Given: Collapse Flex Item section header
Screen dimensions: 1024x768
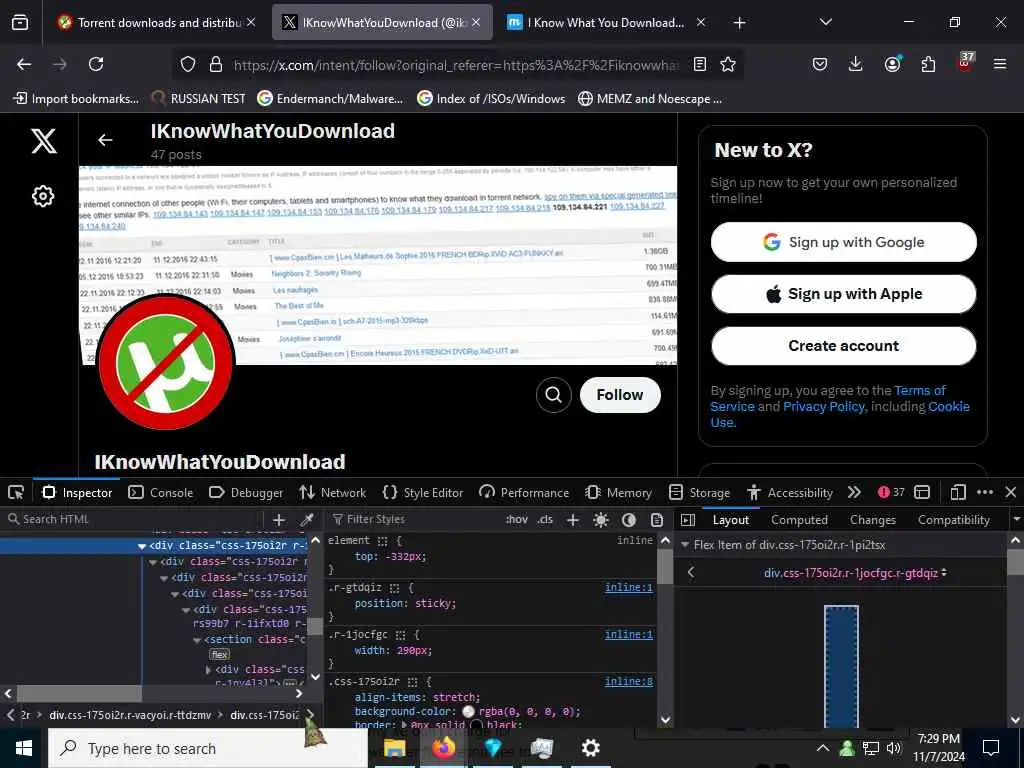Looking at the screenshot, I should point(684,545).
